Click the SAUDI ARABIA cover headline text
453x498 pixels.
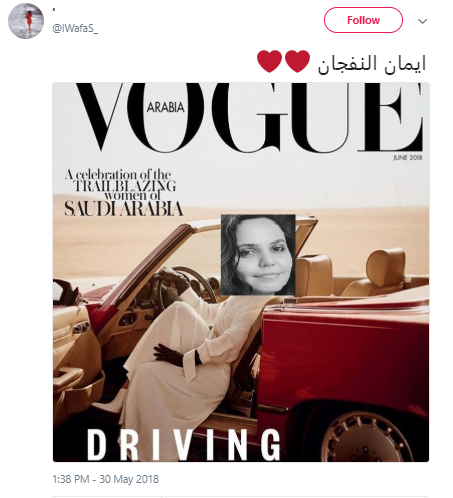point(124,209)
